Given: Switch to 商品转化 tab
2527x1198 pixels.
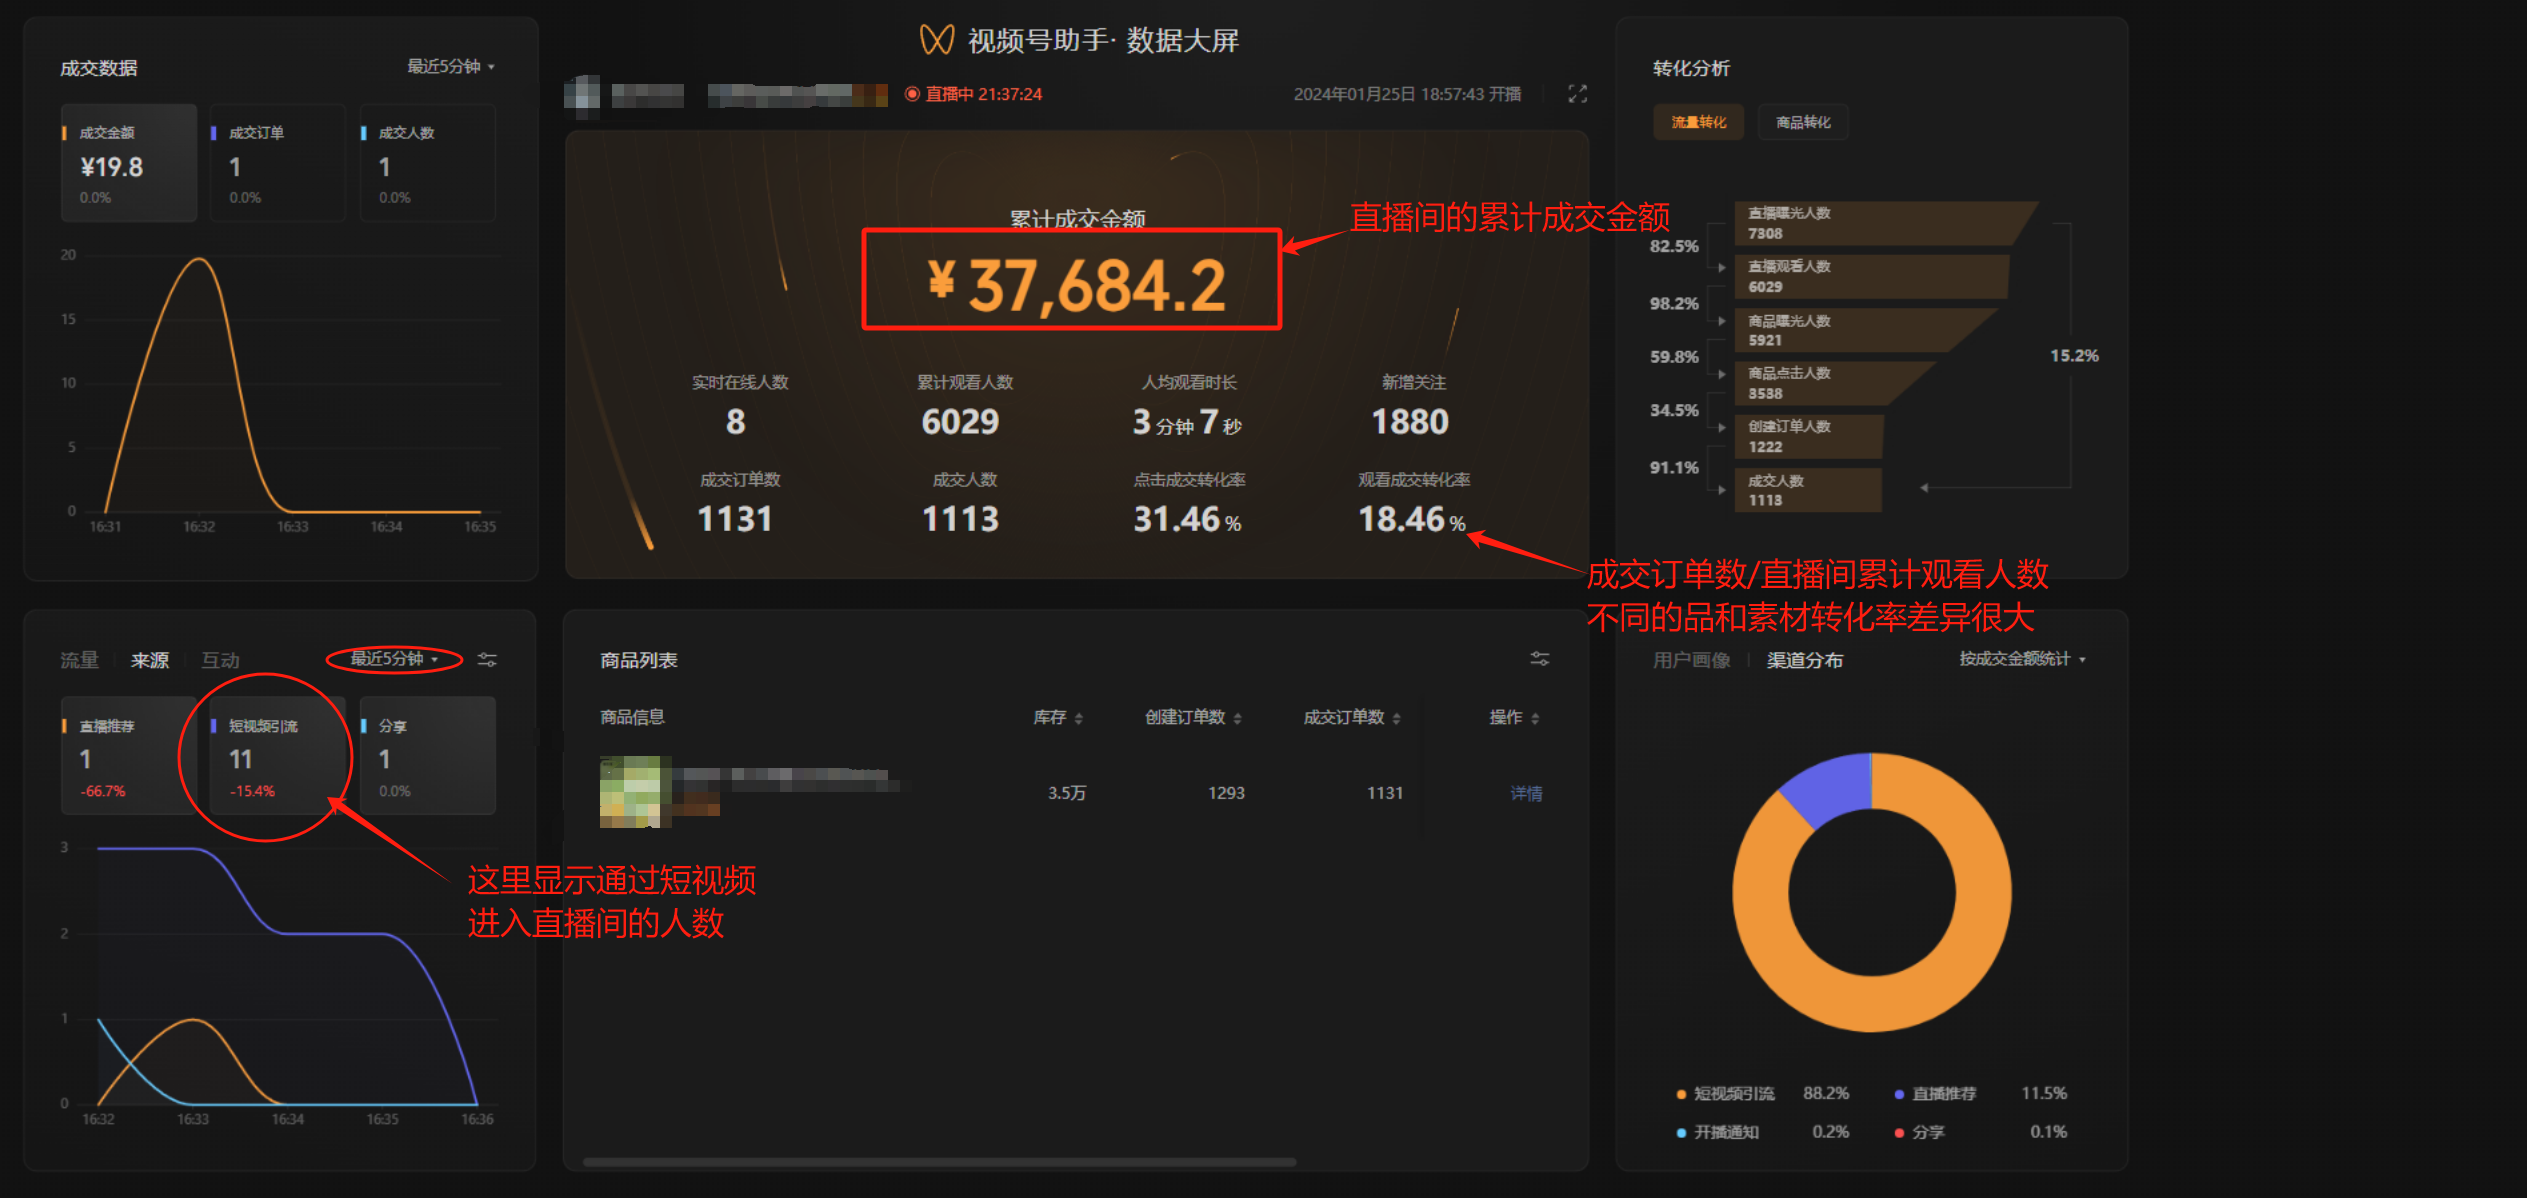Looking at the screenshot, I should click(x=1803, y=122).
